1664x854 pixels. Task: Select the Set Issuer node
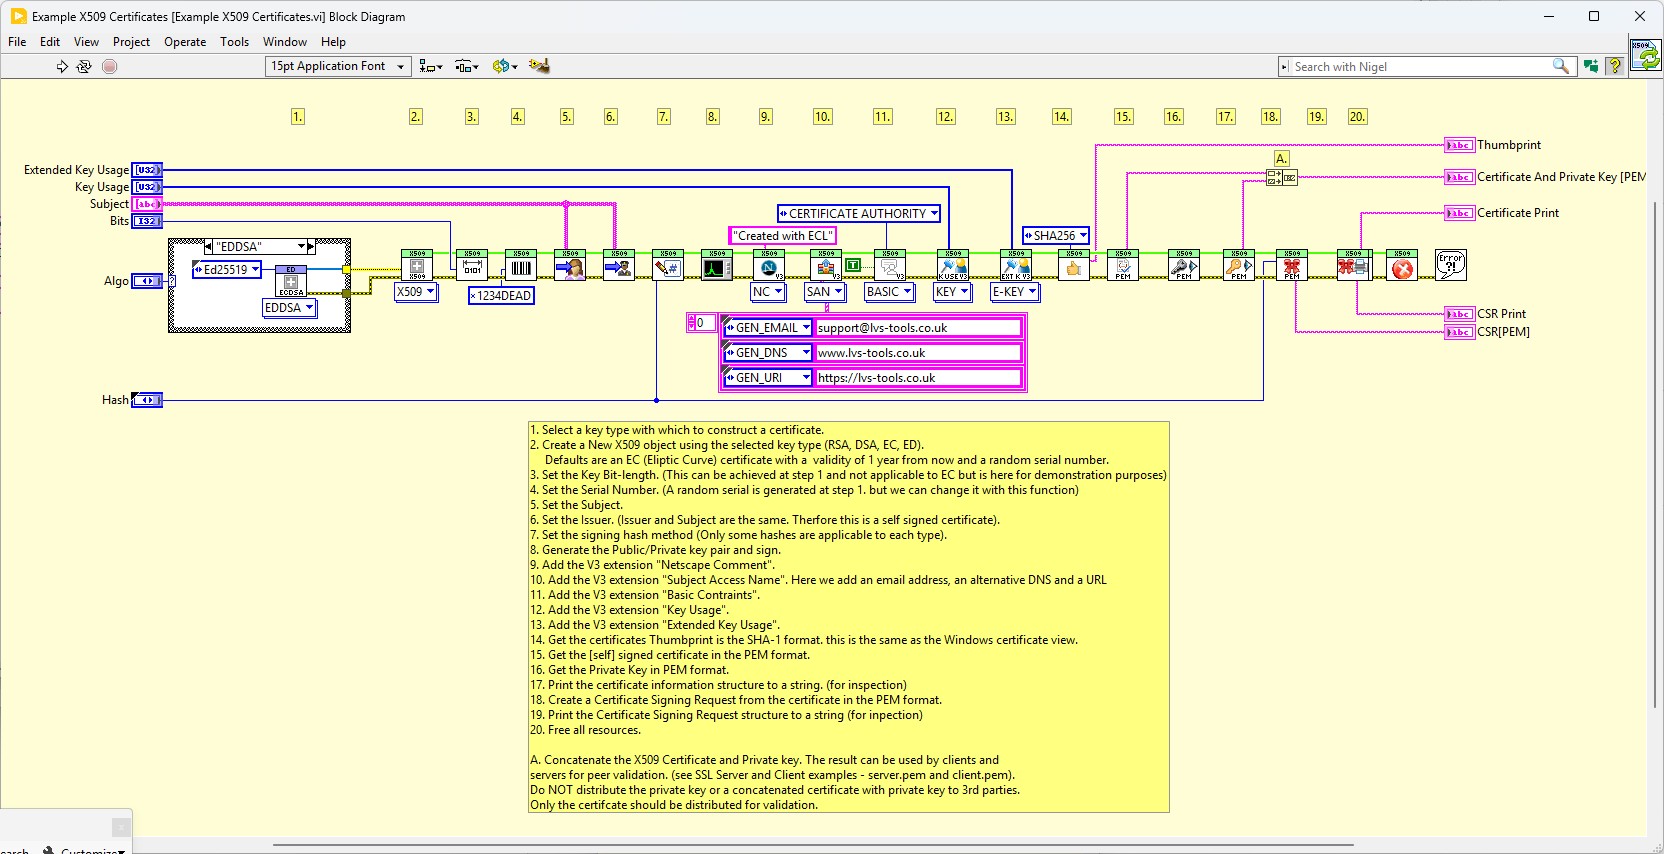pyautogui.click(x=619, y=265)
